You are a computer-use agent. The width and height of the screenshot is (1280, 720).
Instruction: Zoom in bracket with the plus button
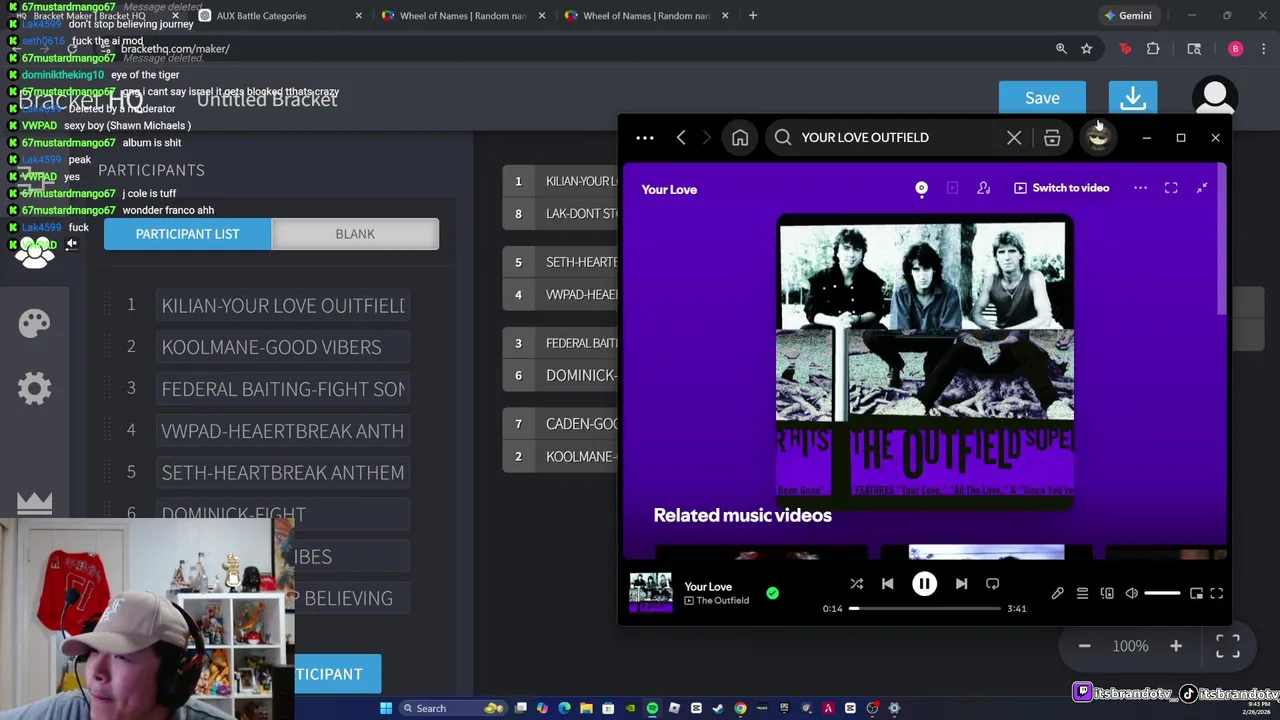pos(1176,646)
